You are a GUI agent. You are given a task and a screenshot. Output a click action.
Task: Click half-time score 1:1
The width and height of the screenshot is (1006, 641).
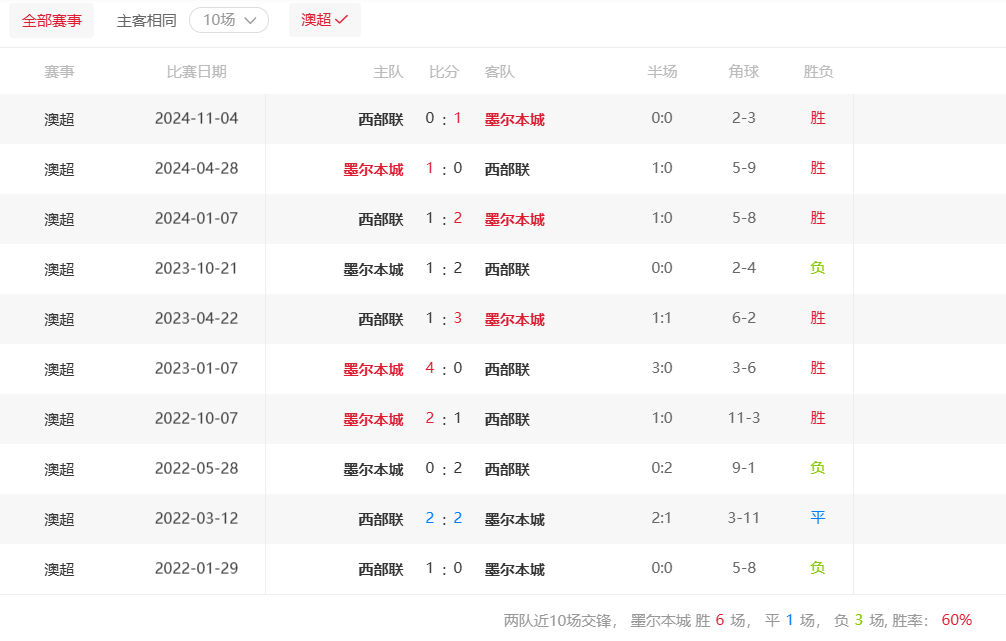point(662,318)
